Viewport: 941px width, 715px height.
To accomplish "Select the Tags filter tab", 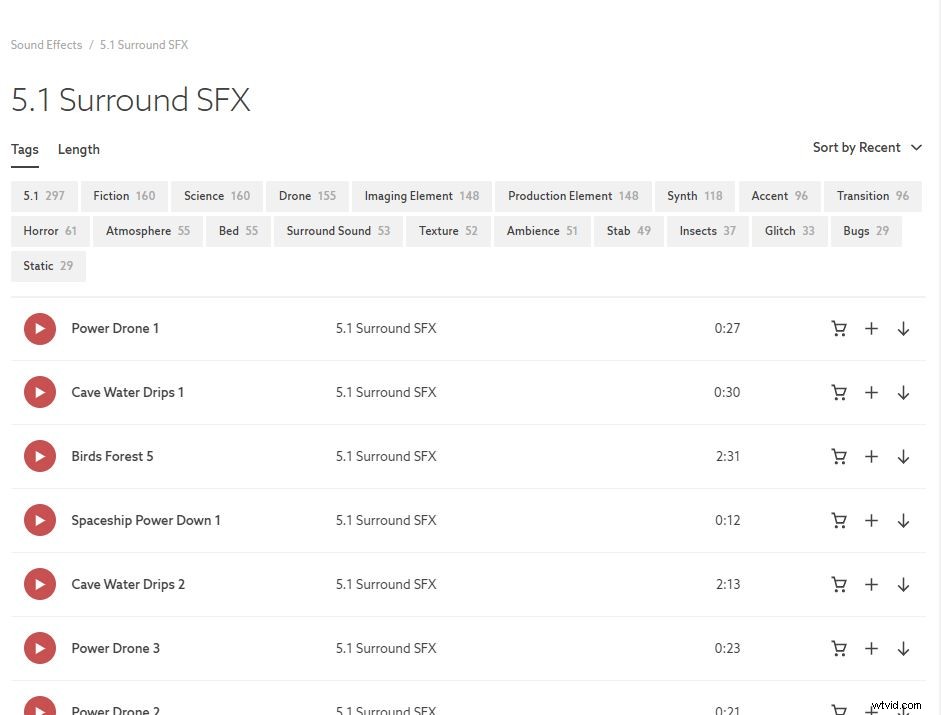I will (x=25, y=149).
